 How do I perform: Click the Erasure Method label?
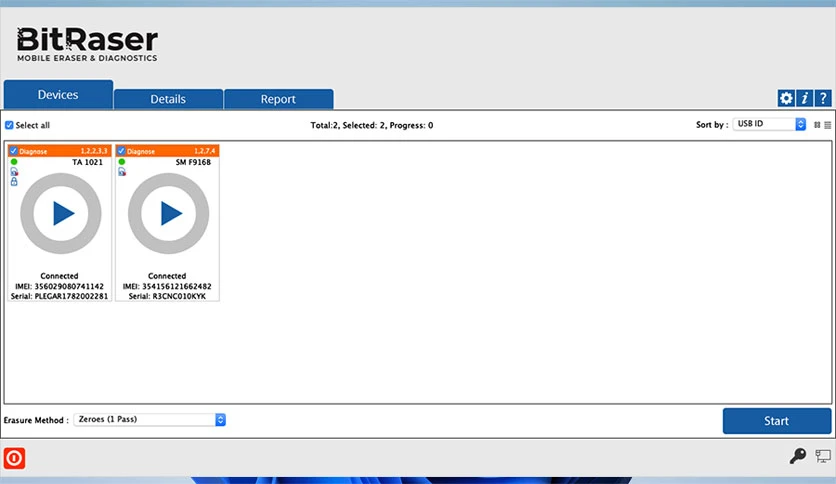pyautogui.click(x=36, y=420)
